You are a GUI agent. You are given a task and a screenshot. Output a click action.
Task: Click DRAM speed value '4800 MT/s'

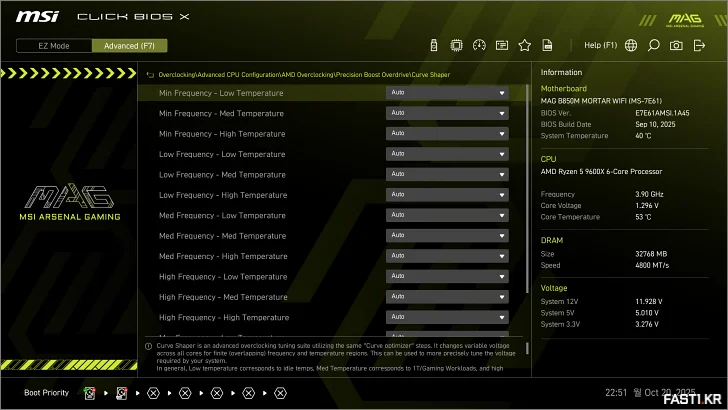click(652, 266)
